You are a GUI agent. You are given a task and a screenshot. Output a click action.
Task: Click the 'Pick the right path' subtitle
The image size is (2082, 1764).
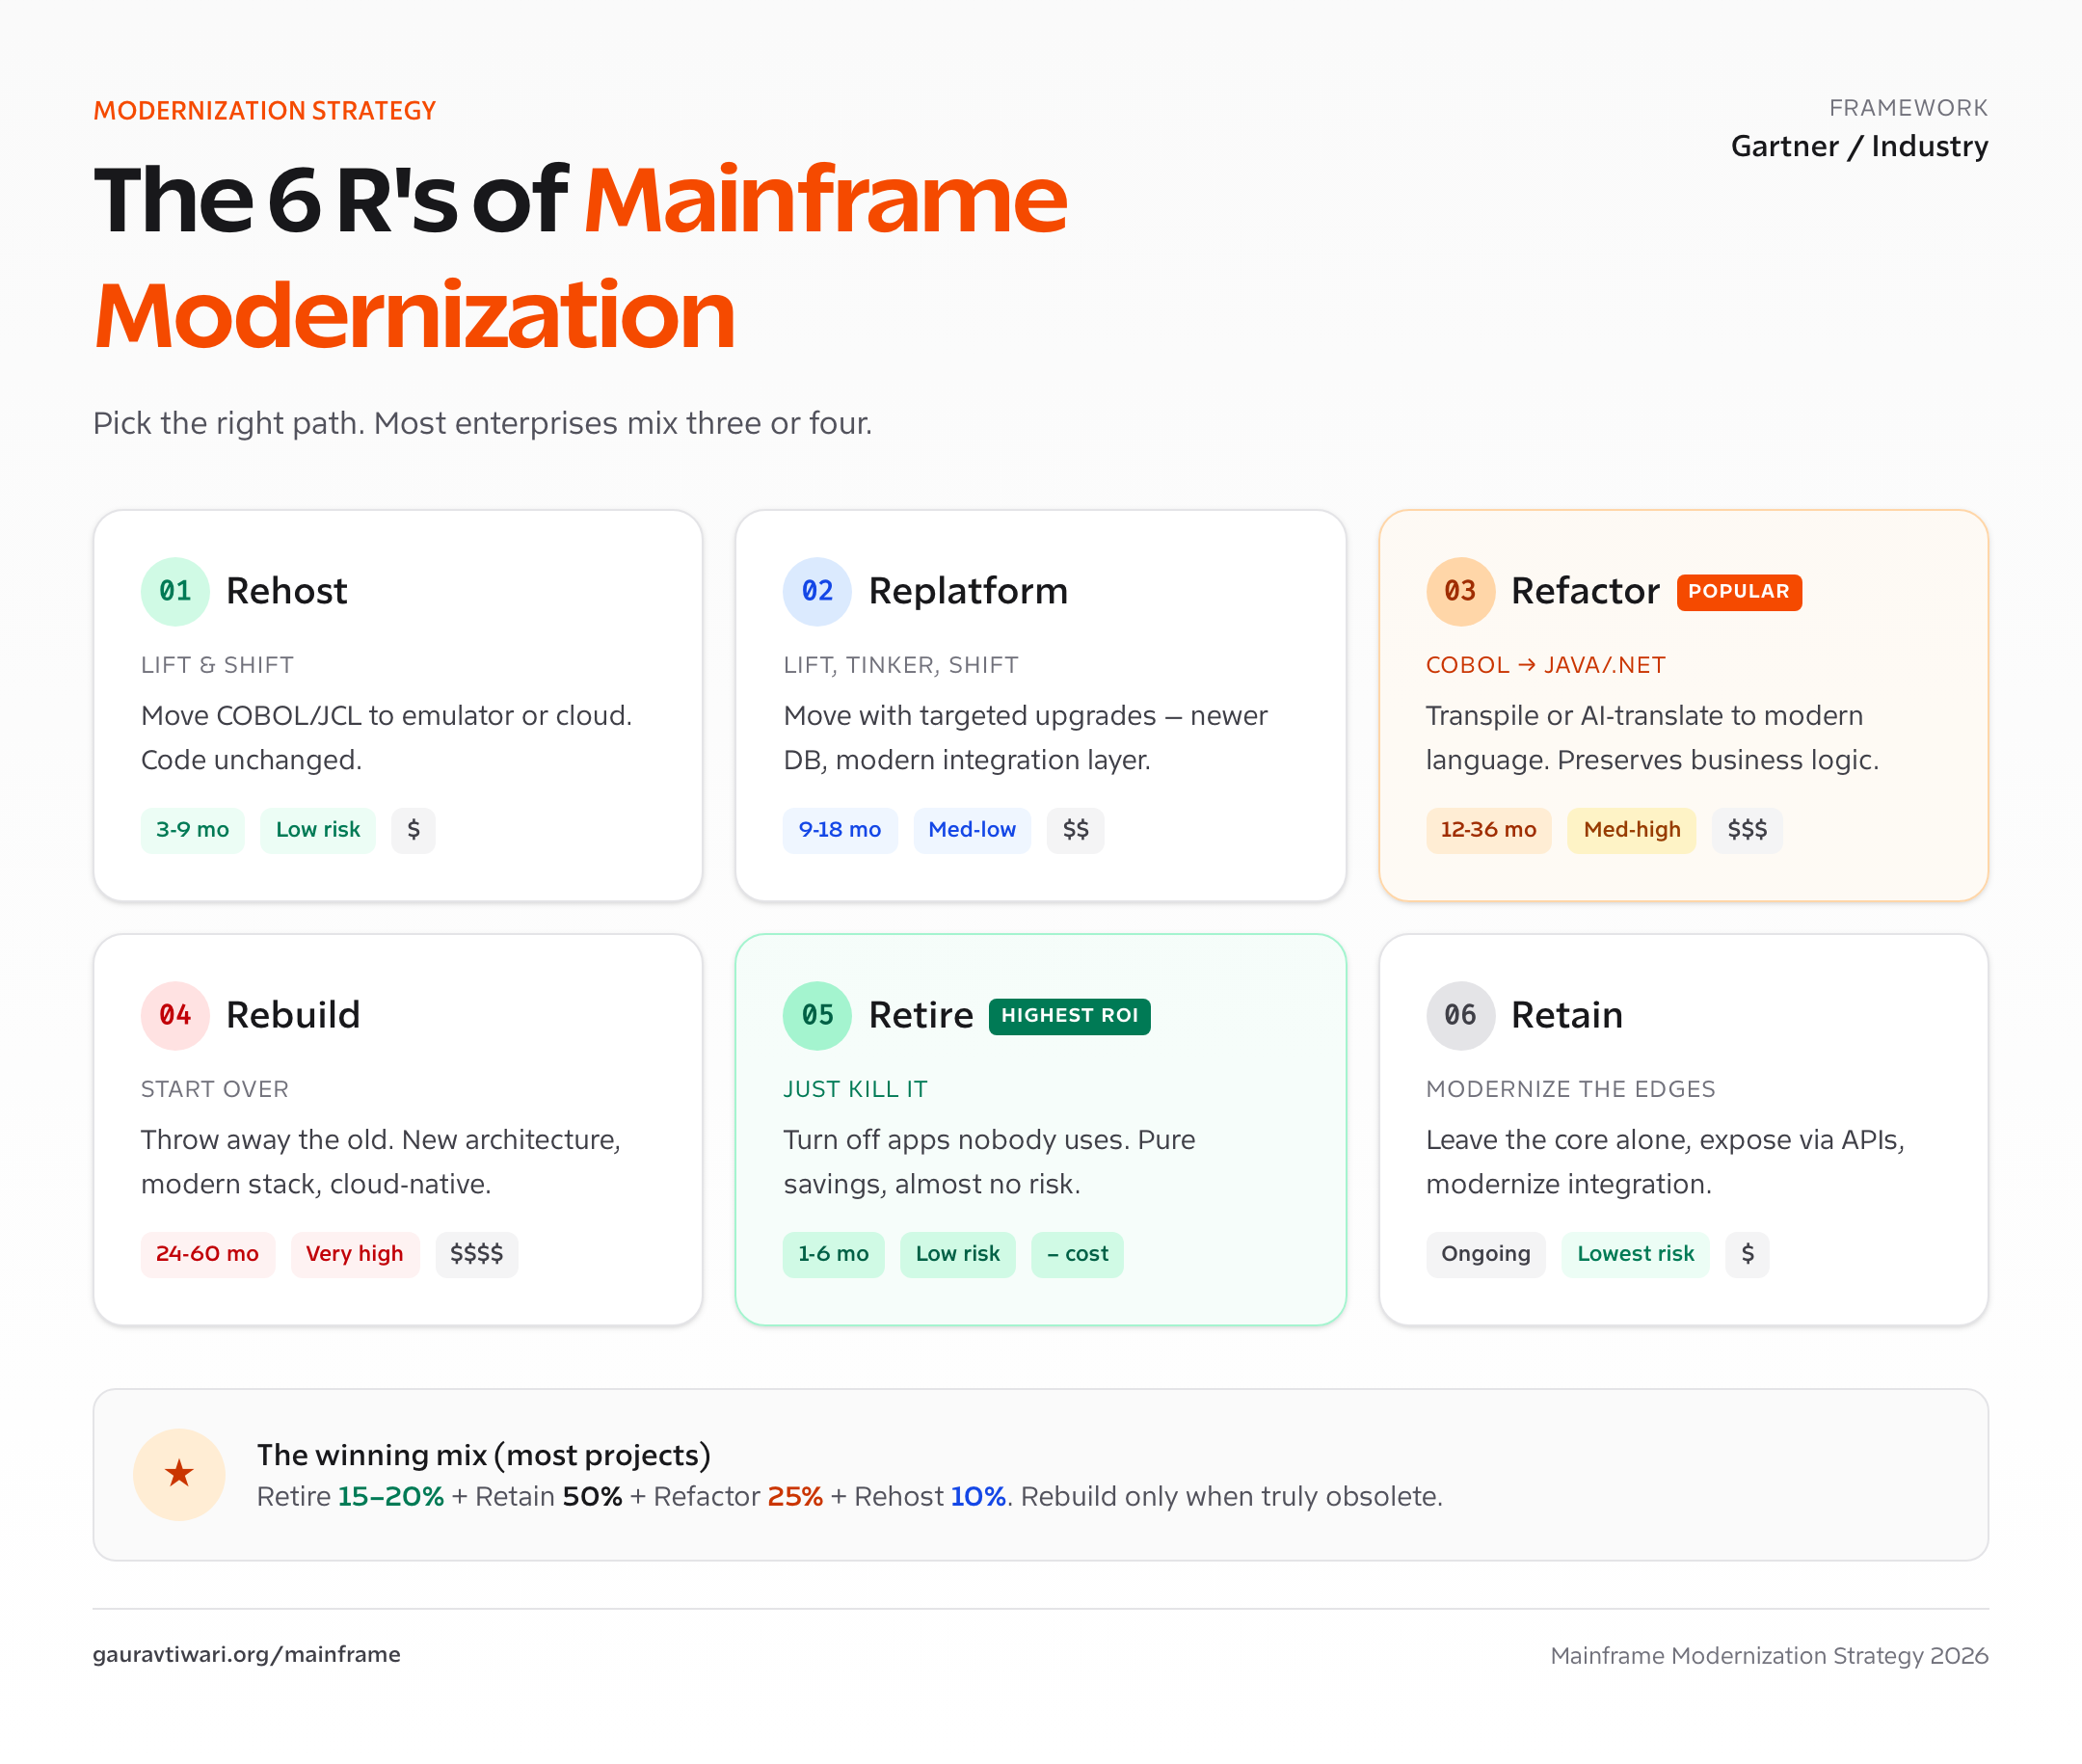[x=482, y=423]
